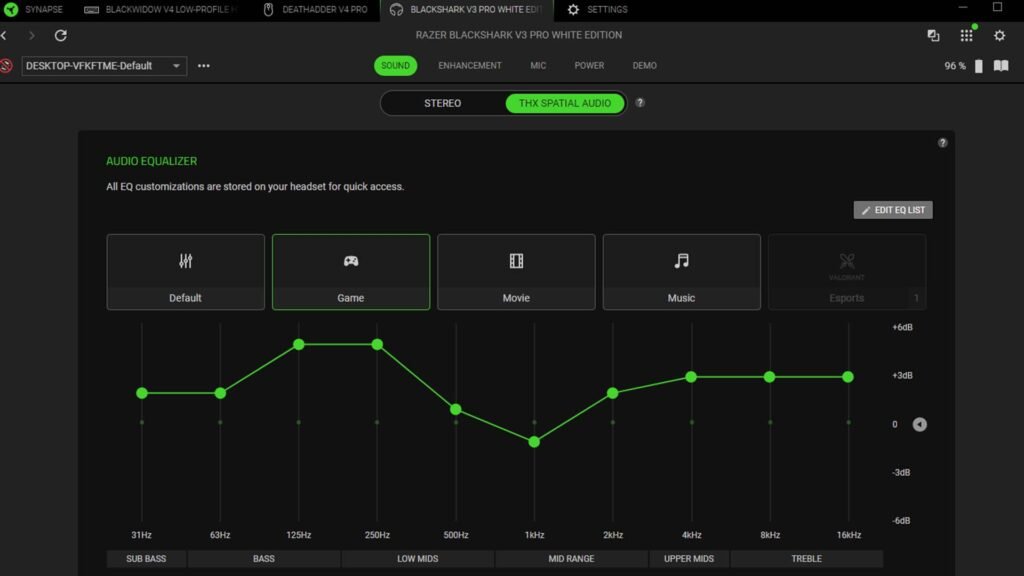This screenshot has height=576, width=1024.
Task: Click the keyboard icon on BlackWidow tab
Action: (x=91, y=10)
